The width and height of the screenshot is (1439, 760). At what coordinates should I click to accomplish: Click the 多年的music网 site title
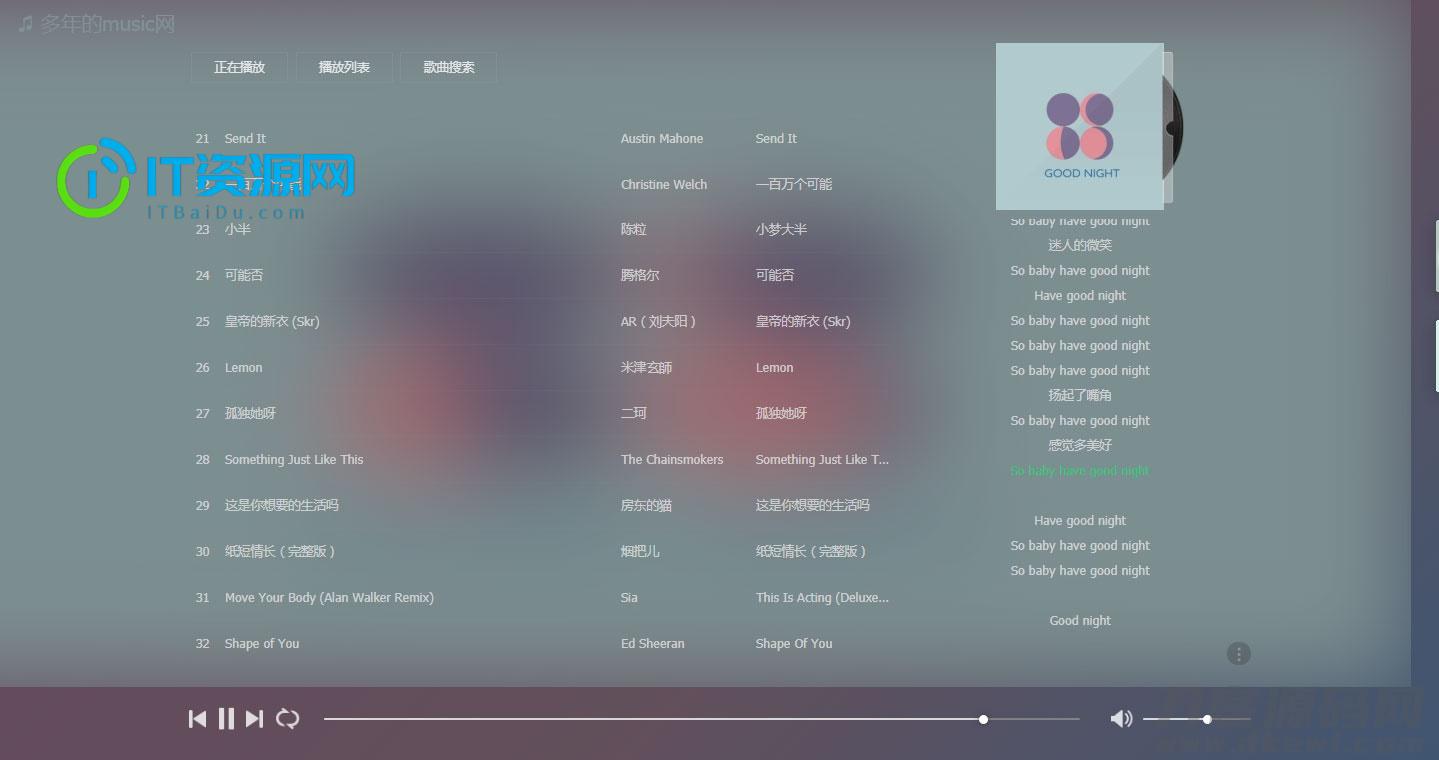coord(108,23)
